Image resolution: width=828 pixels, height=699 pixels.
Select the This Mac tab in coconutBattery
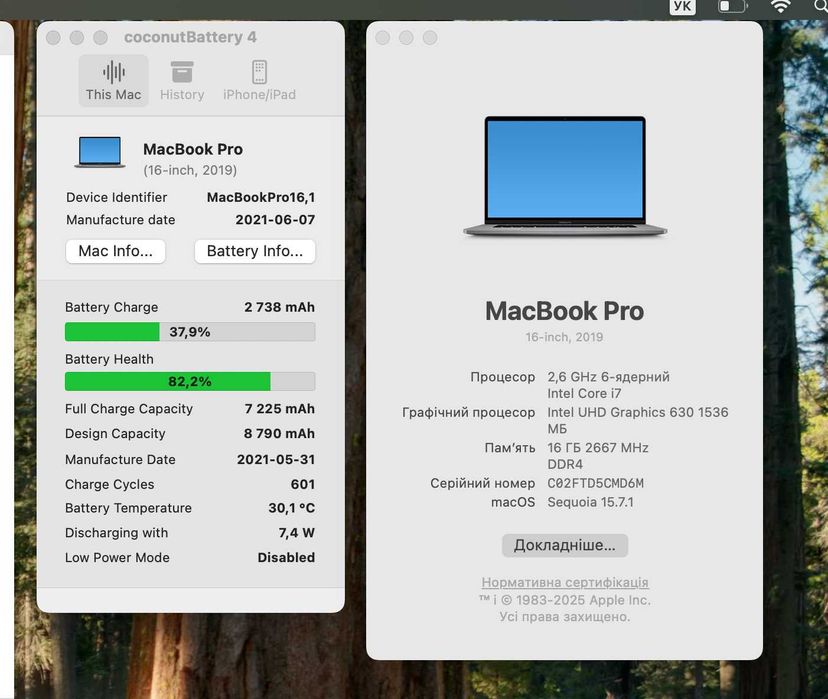click(x=114, y=81)
